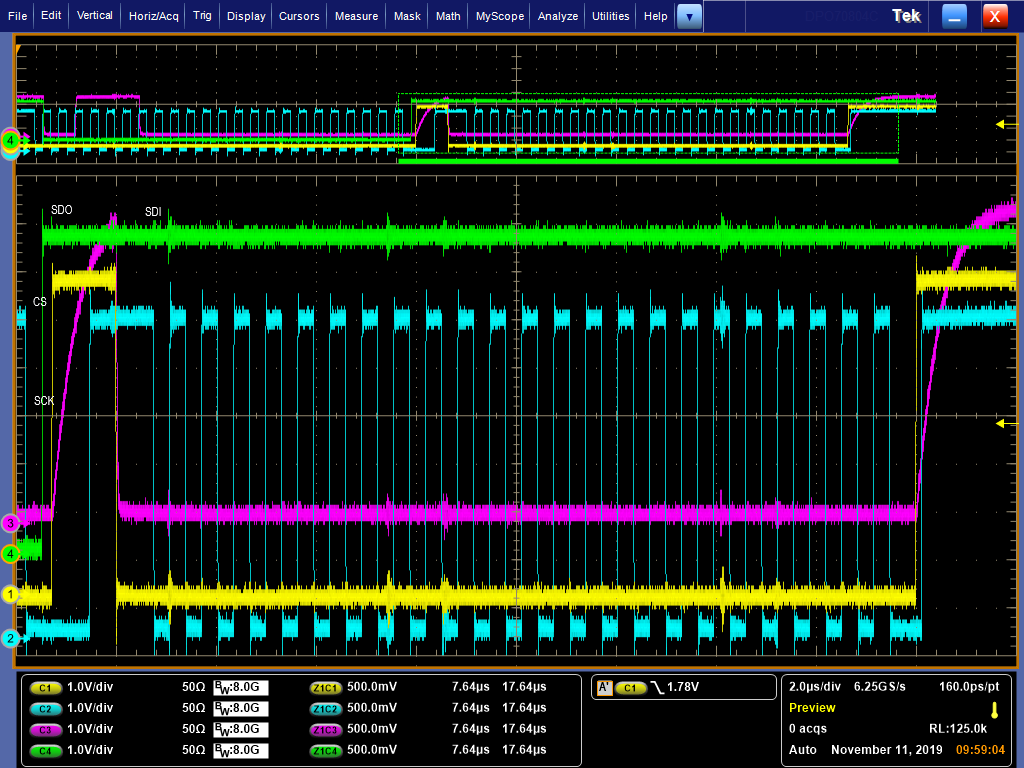Image resolution: width=1024 pixels, height=768 pixels.
Task: Click the magenta C3 channel badge
Action: pos(44,729)
